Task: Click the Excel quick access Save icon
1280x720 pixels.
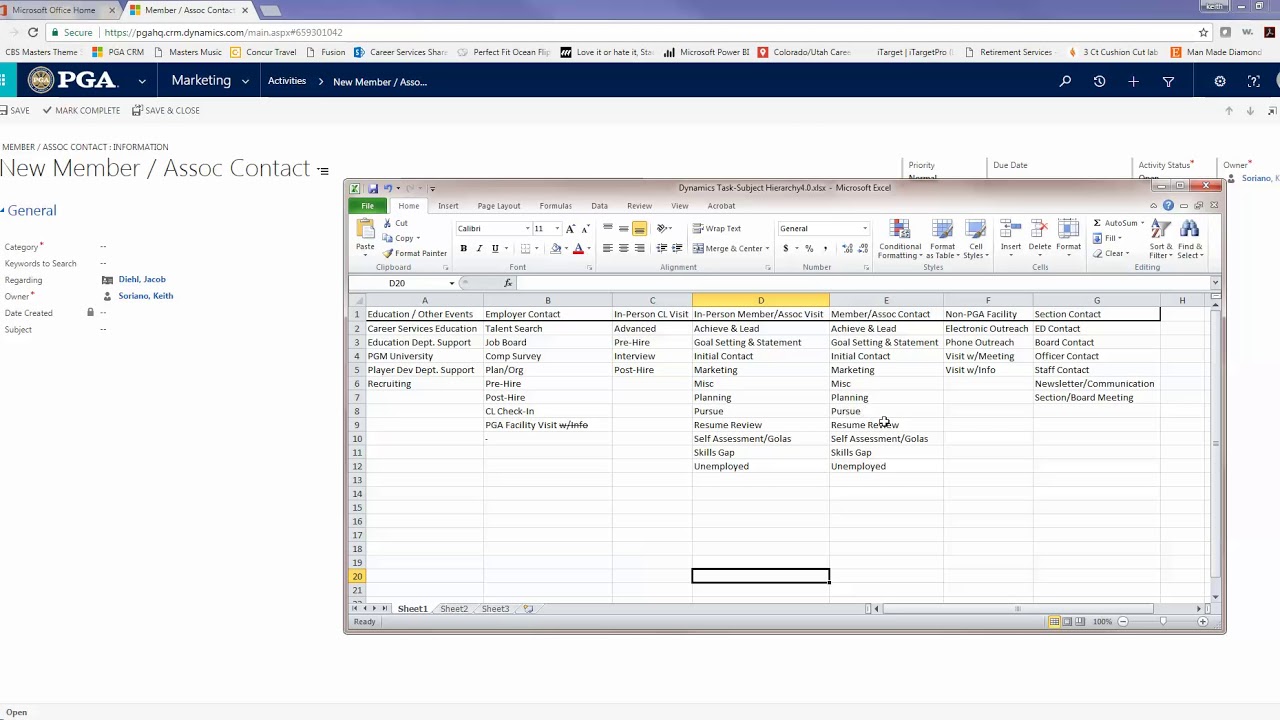Action: (372, 188)
